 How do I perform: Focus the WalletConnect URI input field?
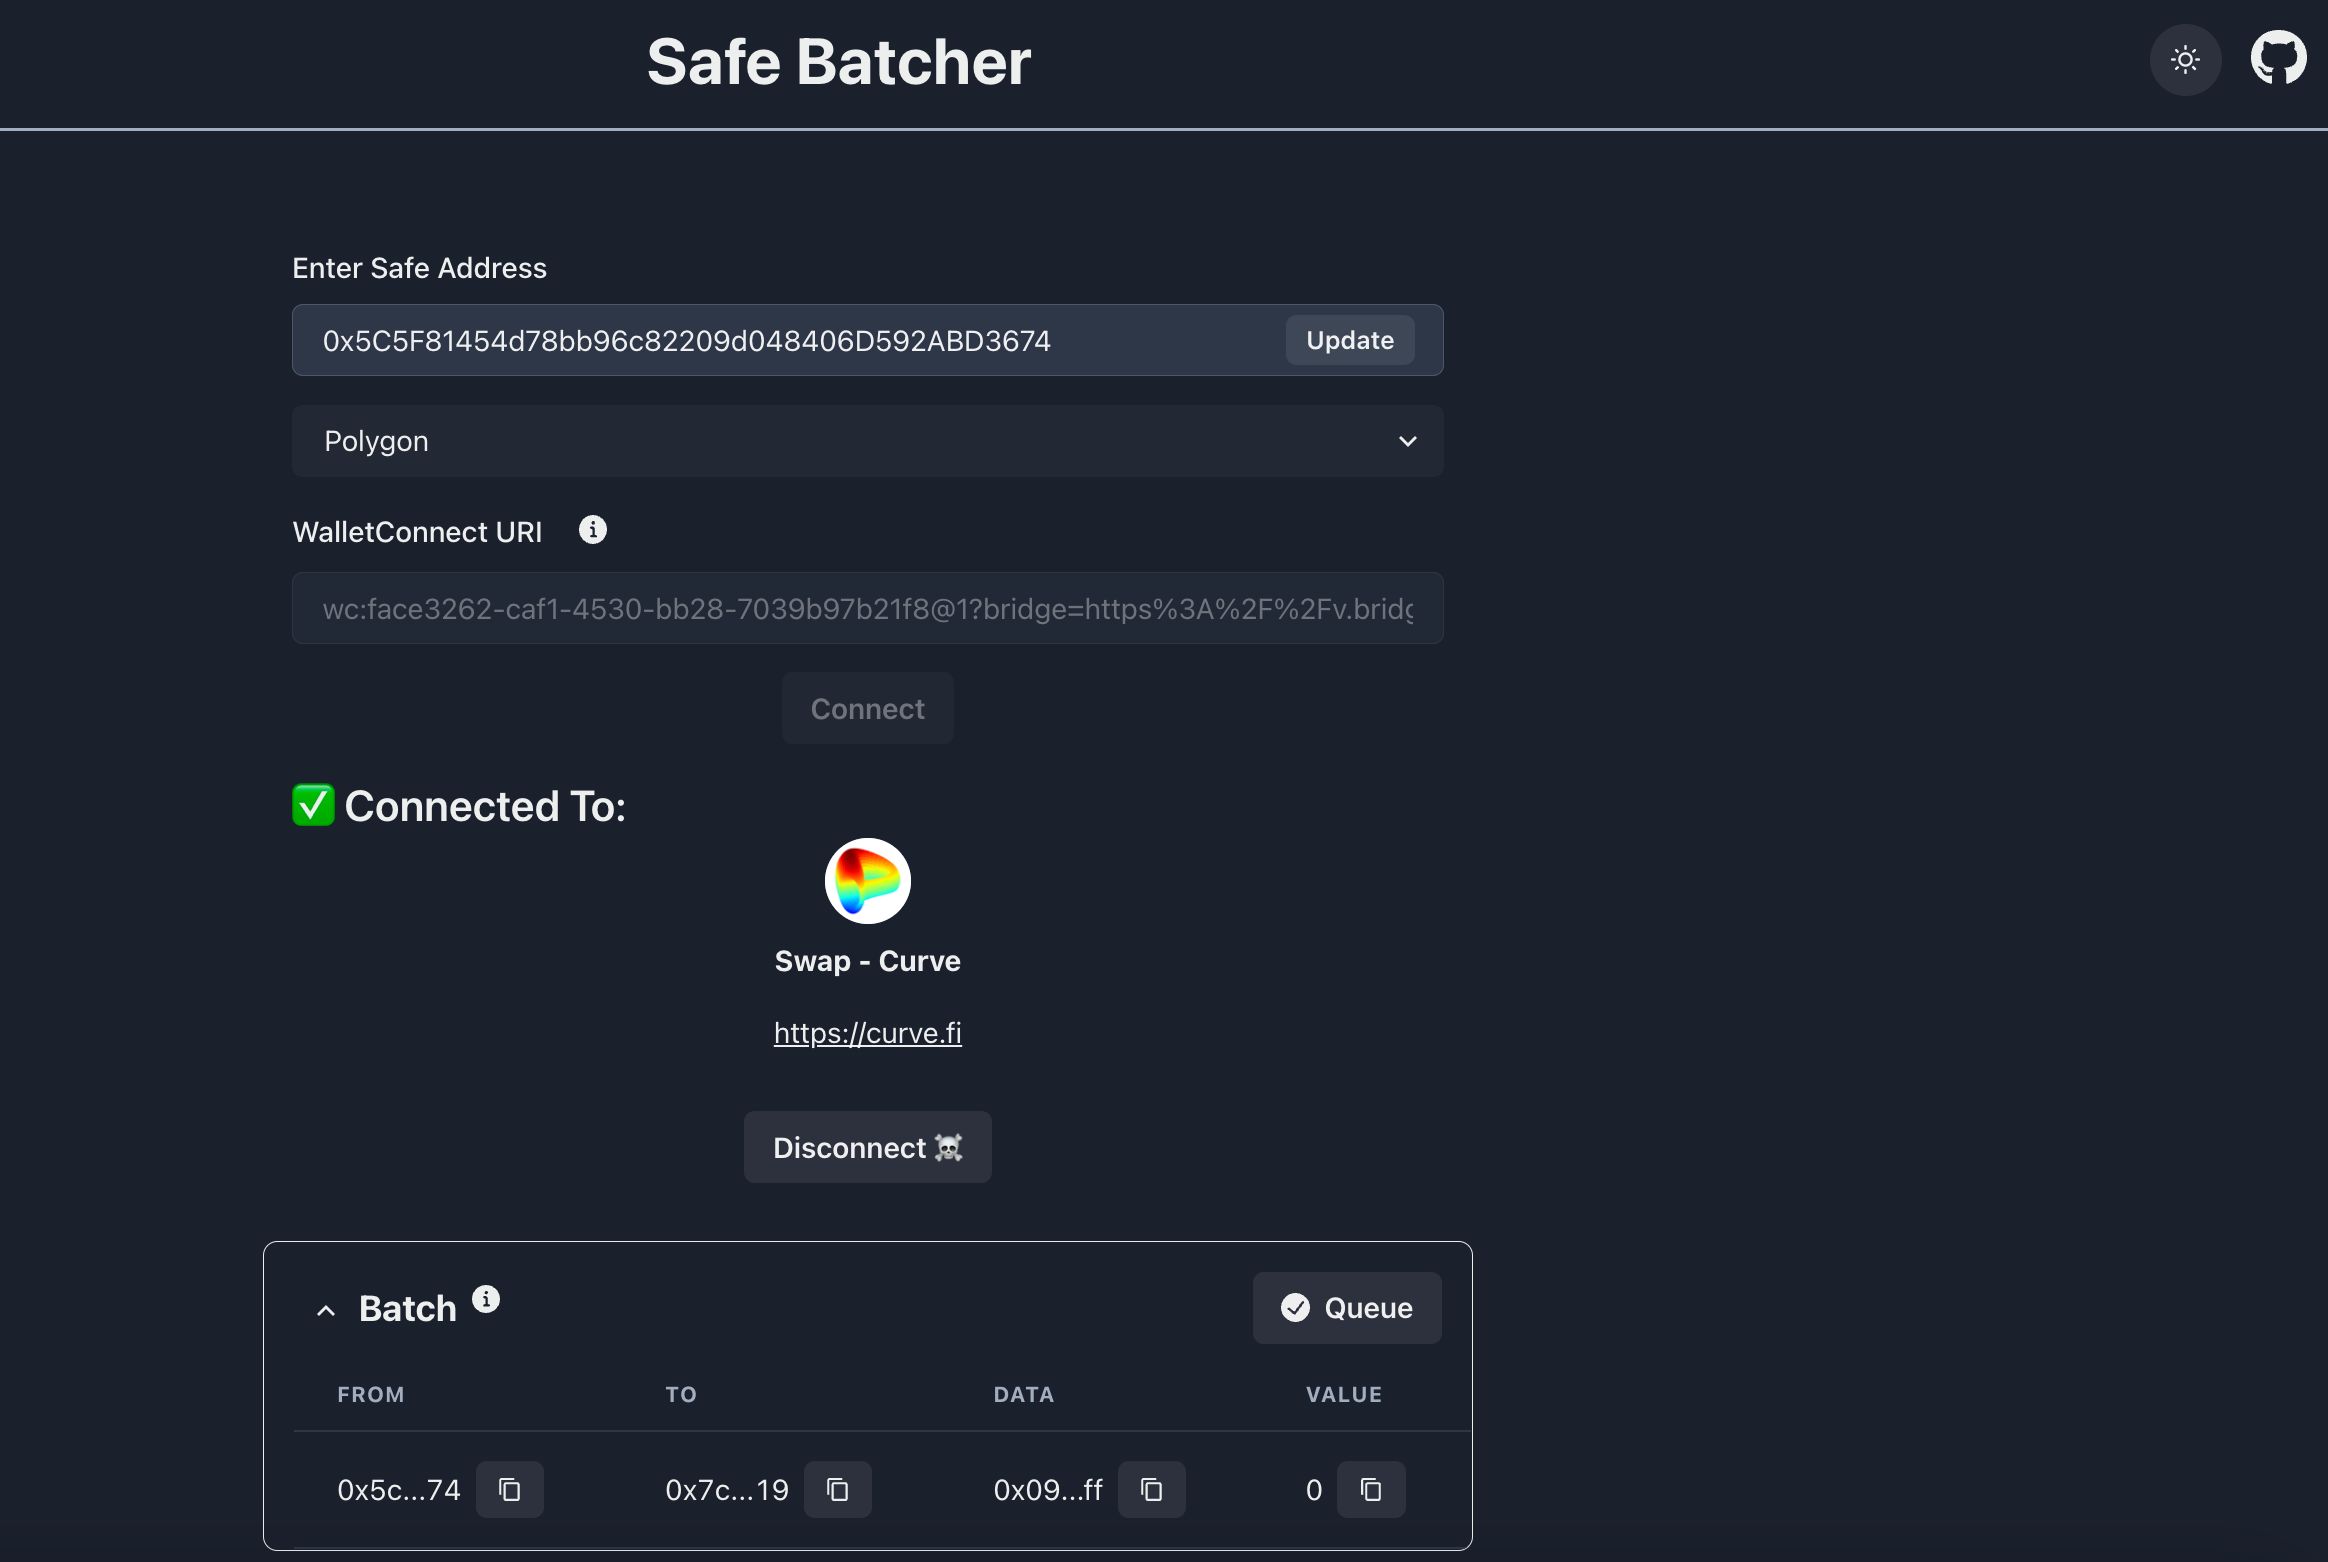coord(867,608)
